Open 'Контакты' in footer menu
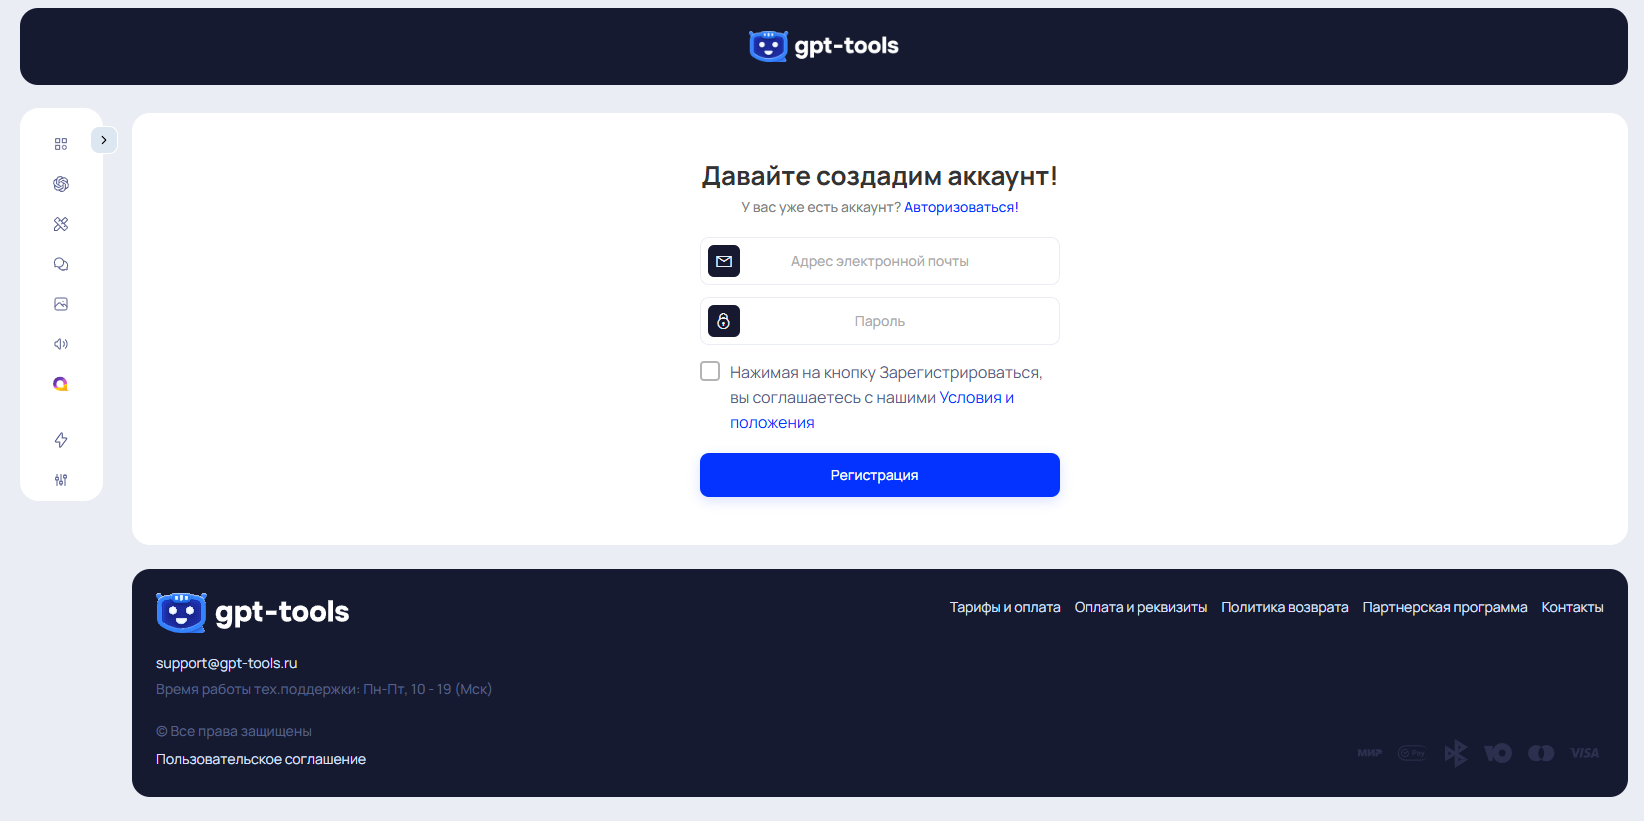This screenshot has height=821, width=1644. (x=1572, y=607)
